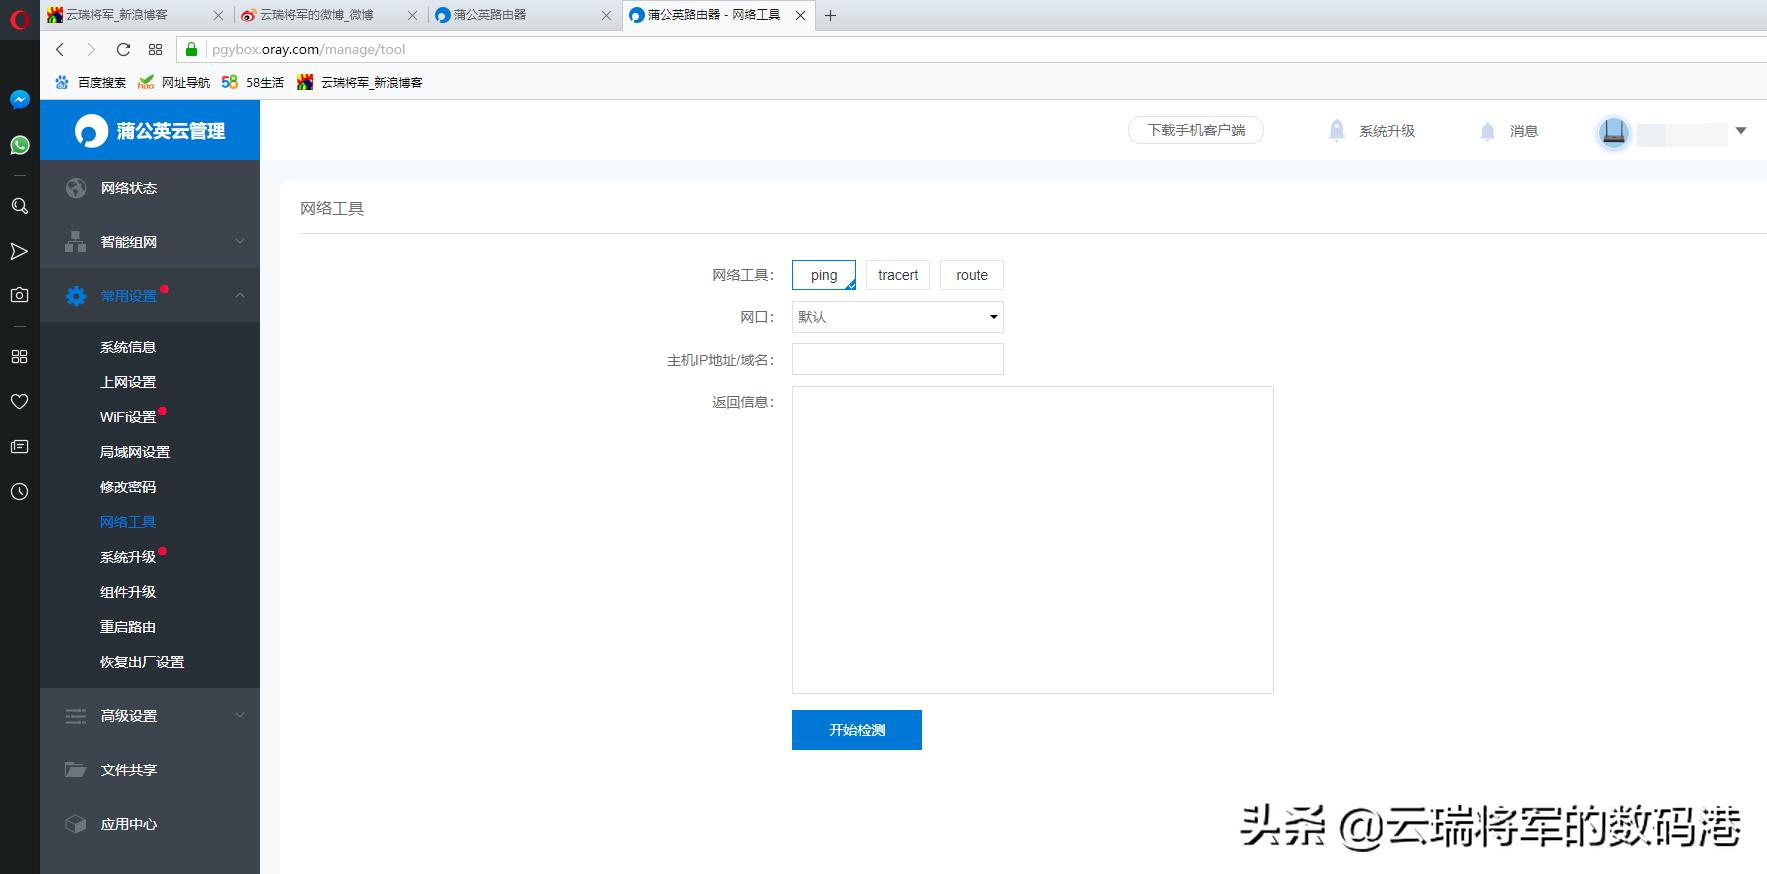Expand the account dropdown arrow
This screenshot has height=874, width=1767.
pos(1741,131)
